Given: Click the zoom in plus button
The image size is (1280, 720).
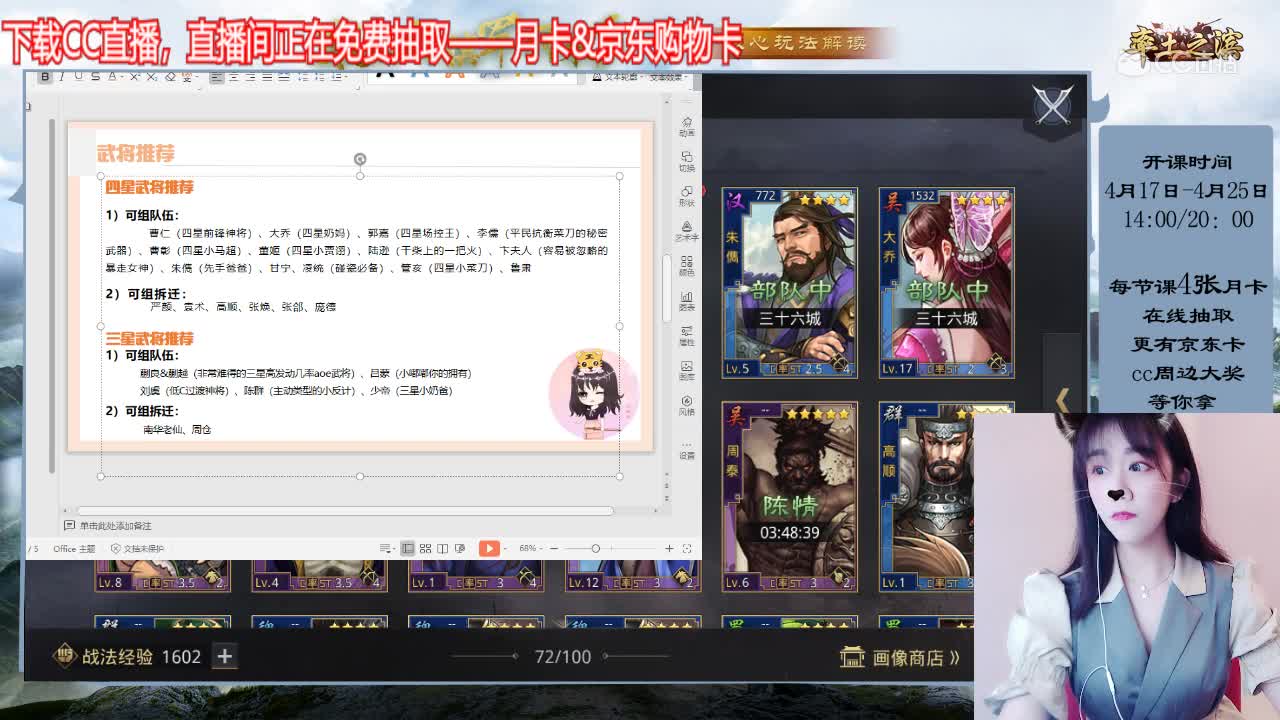Looking at the screenshot, I should [669, 548].
